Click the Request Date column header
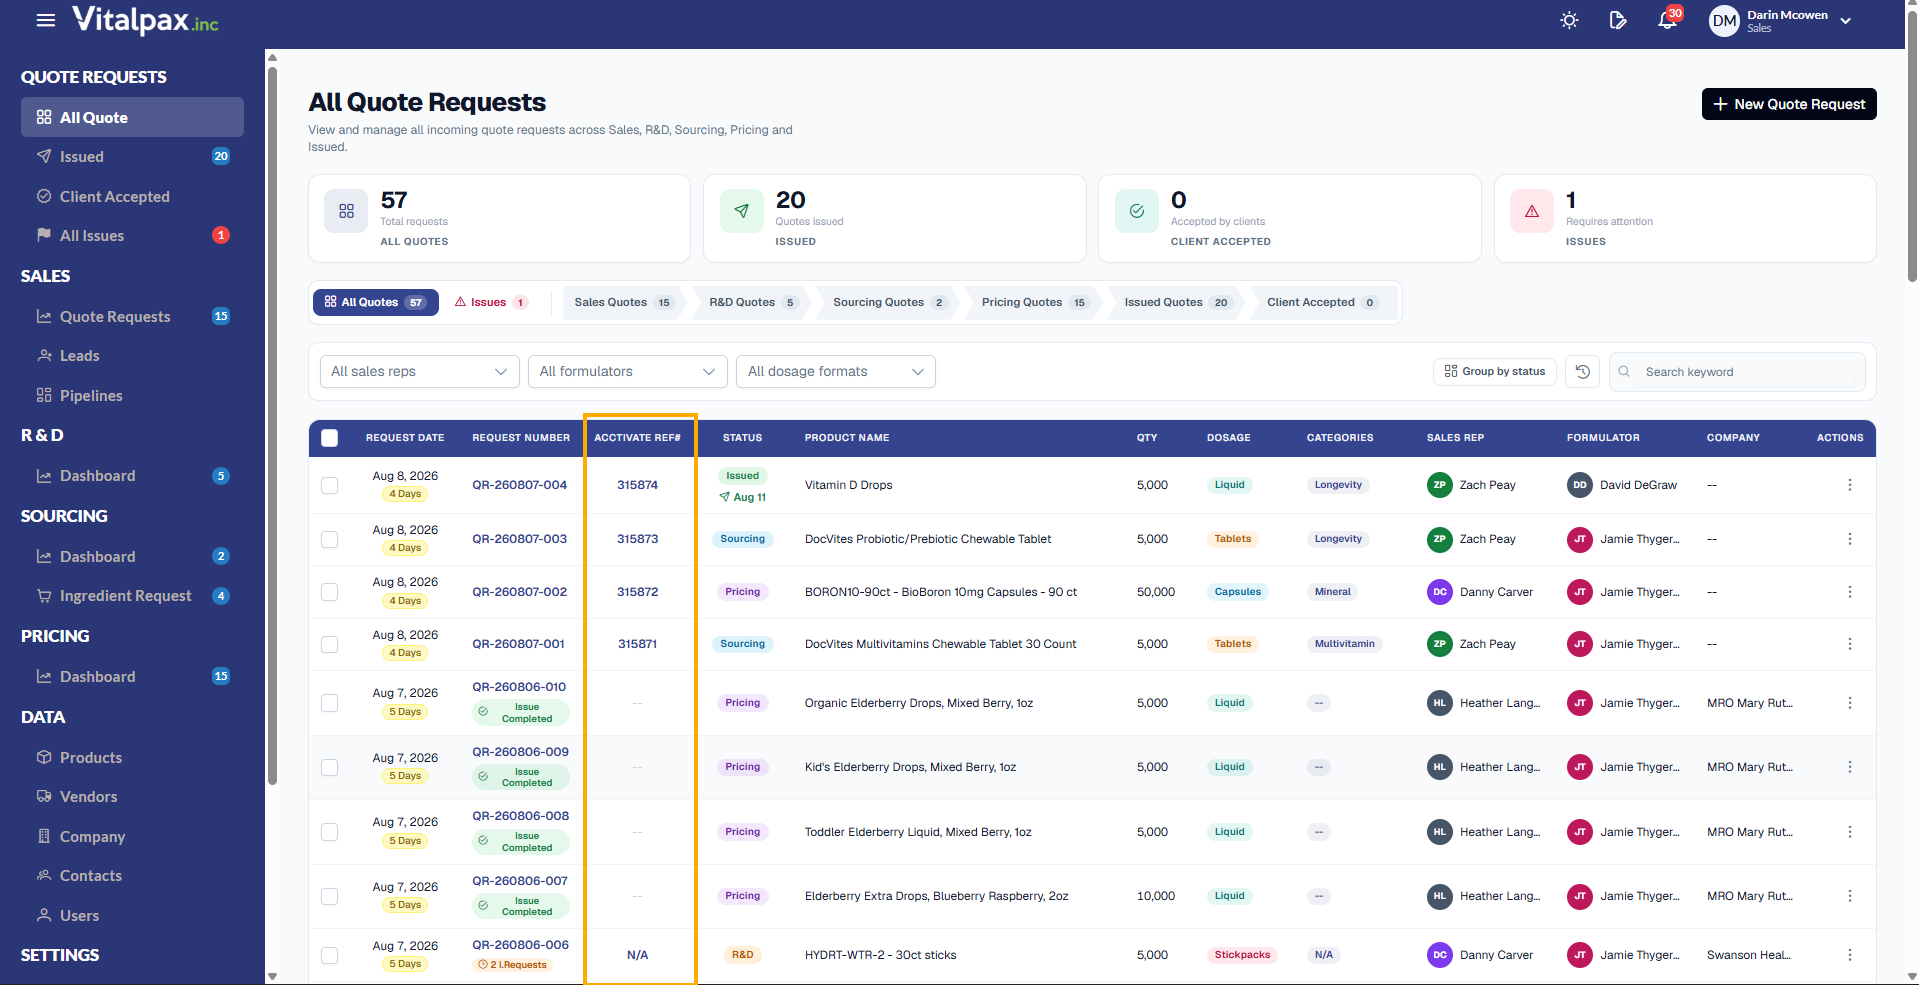The image size is (1919, 985). (405, 438)
